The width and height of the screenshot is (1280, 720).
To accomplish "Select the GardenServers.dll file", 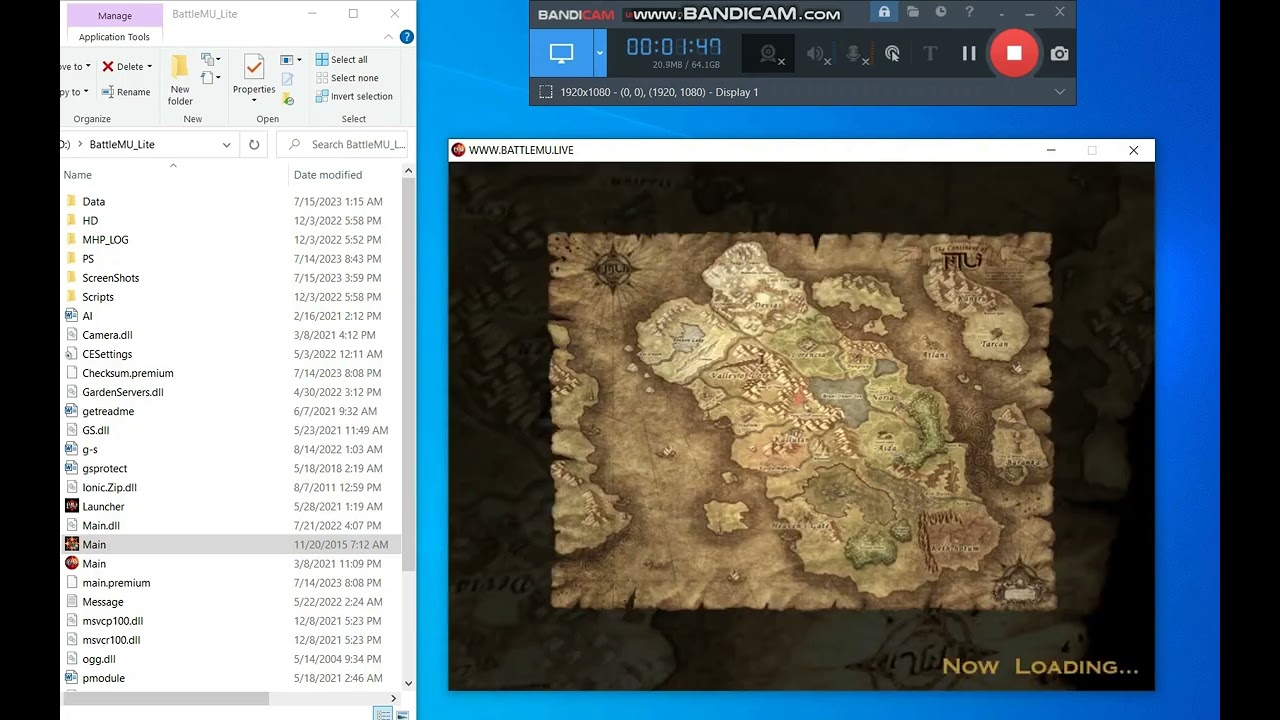I will point(230,392).
